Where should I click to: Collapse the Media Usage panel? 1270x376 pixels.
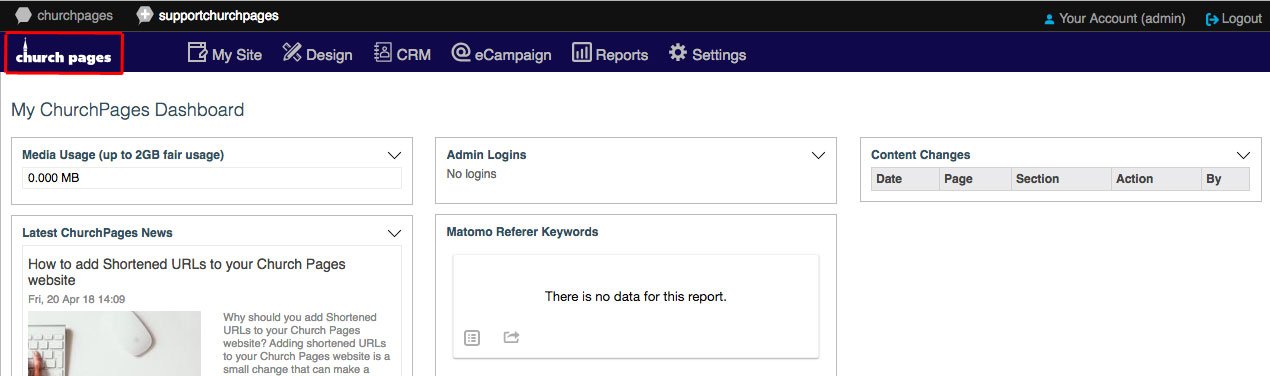click(x=394, y=155)
